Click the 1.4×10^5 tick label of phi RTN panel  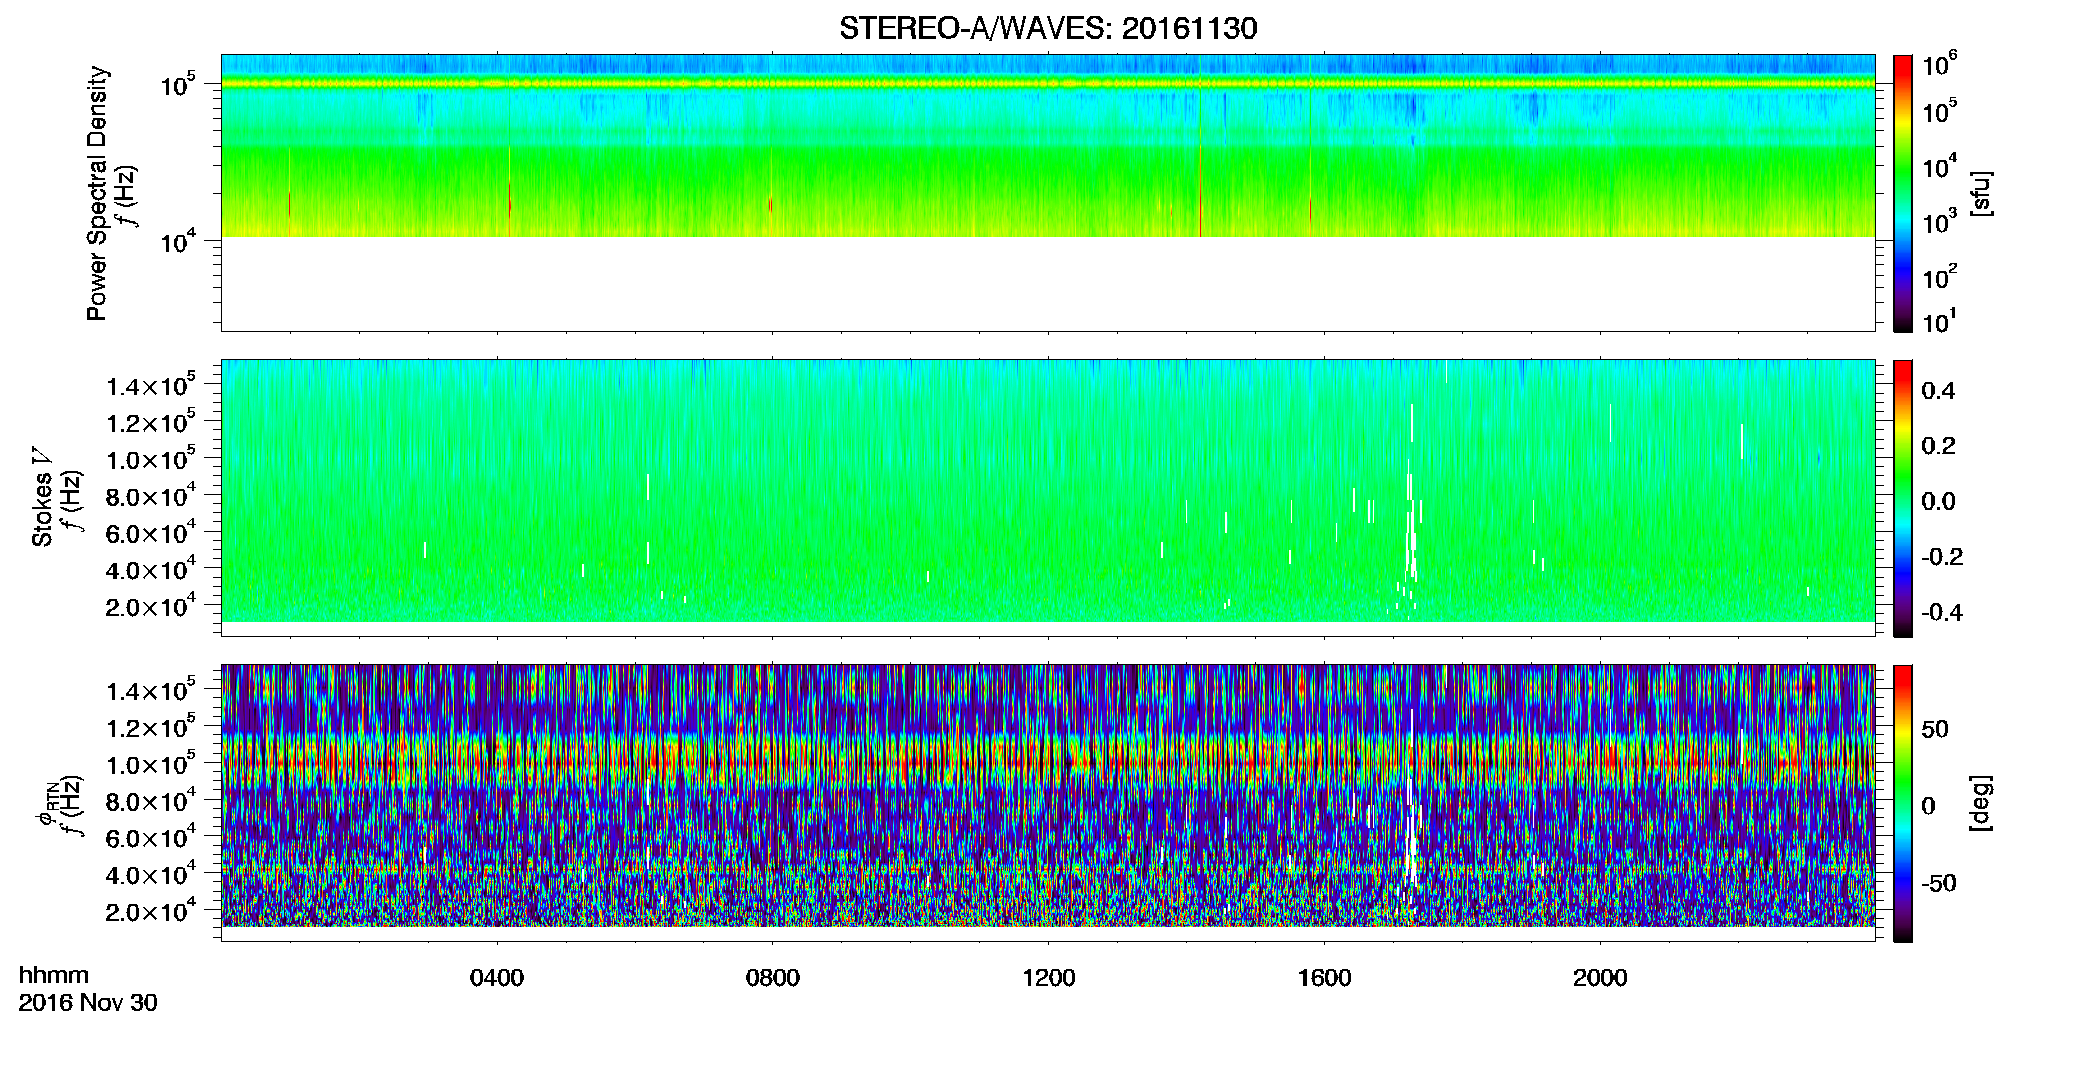(151, 691)
